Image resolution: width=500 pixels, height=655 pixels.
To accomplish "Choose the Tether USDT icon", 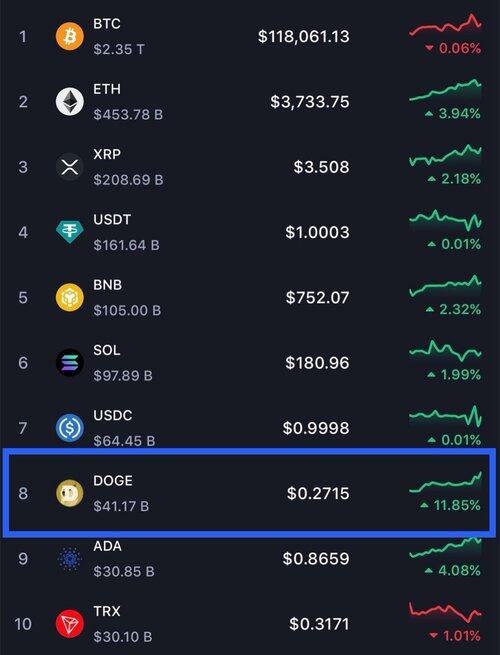I will tap(70, 232).
